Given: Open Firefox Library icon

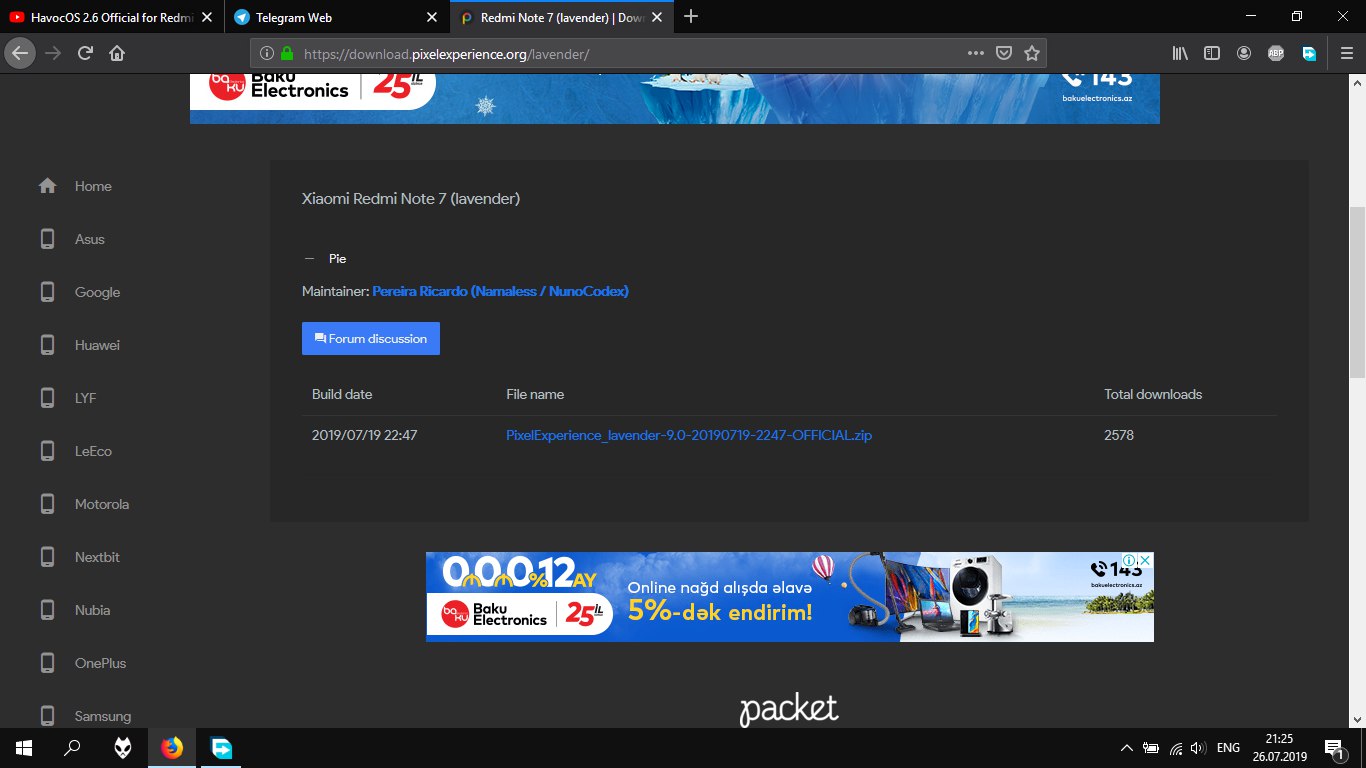Looking at the screenshot, I should coord(1180,53).
